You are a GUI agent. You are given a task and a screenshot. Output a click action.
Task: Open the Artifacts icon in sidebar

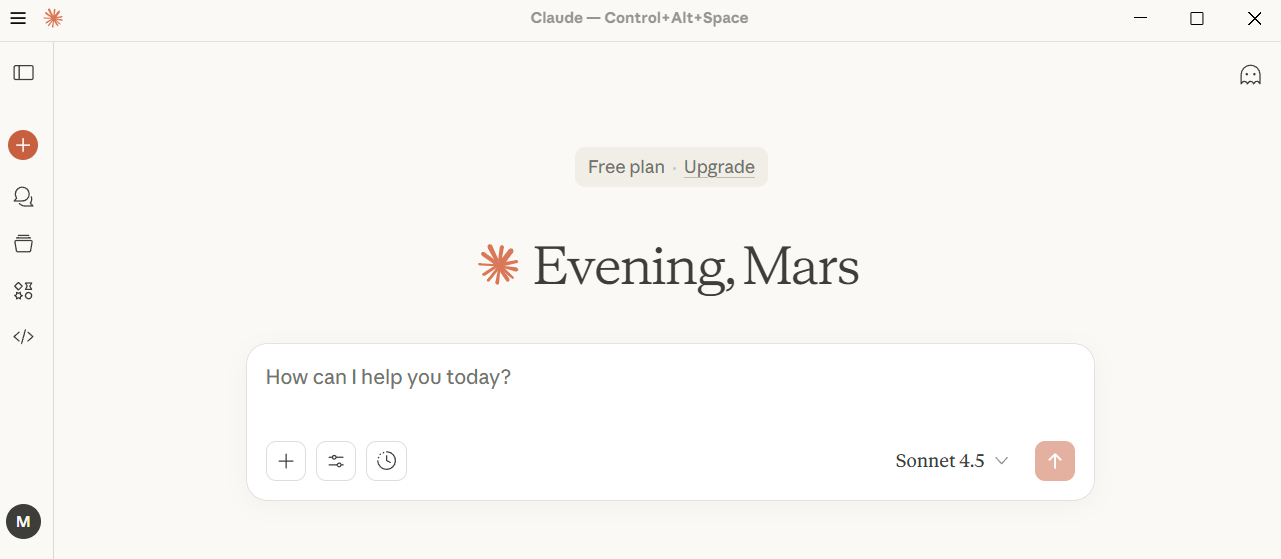(23, 291)
